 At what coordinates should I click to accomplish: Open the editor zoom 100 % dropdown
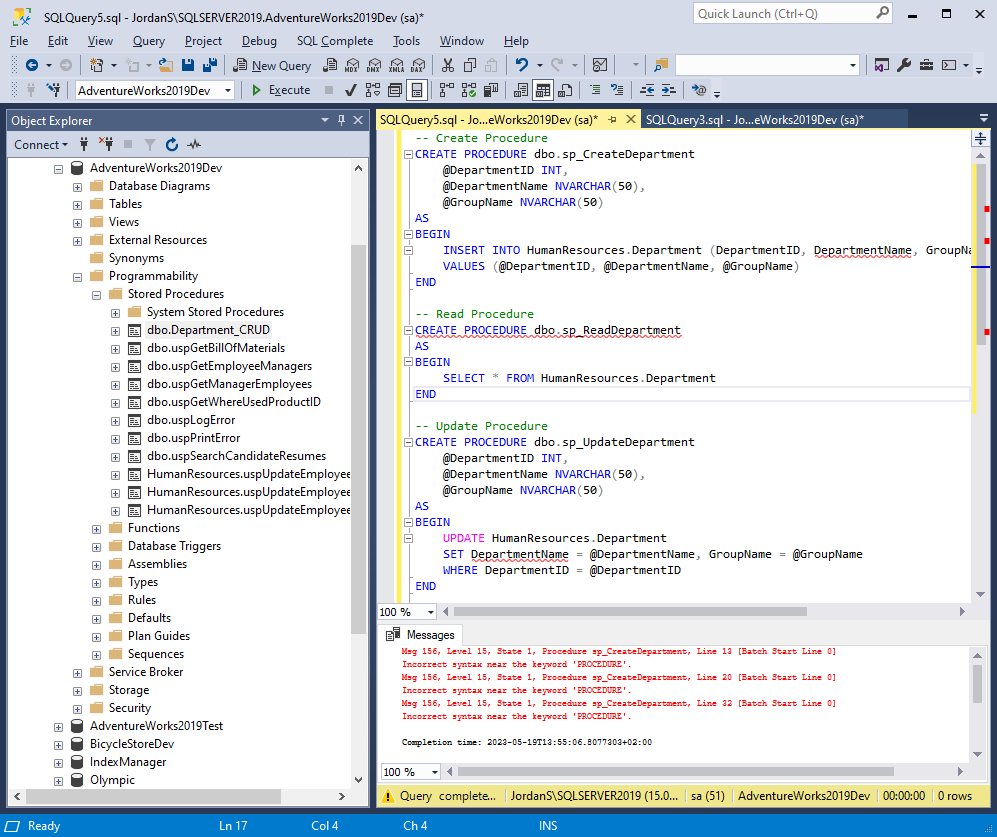430,612
